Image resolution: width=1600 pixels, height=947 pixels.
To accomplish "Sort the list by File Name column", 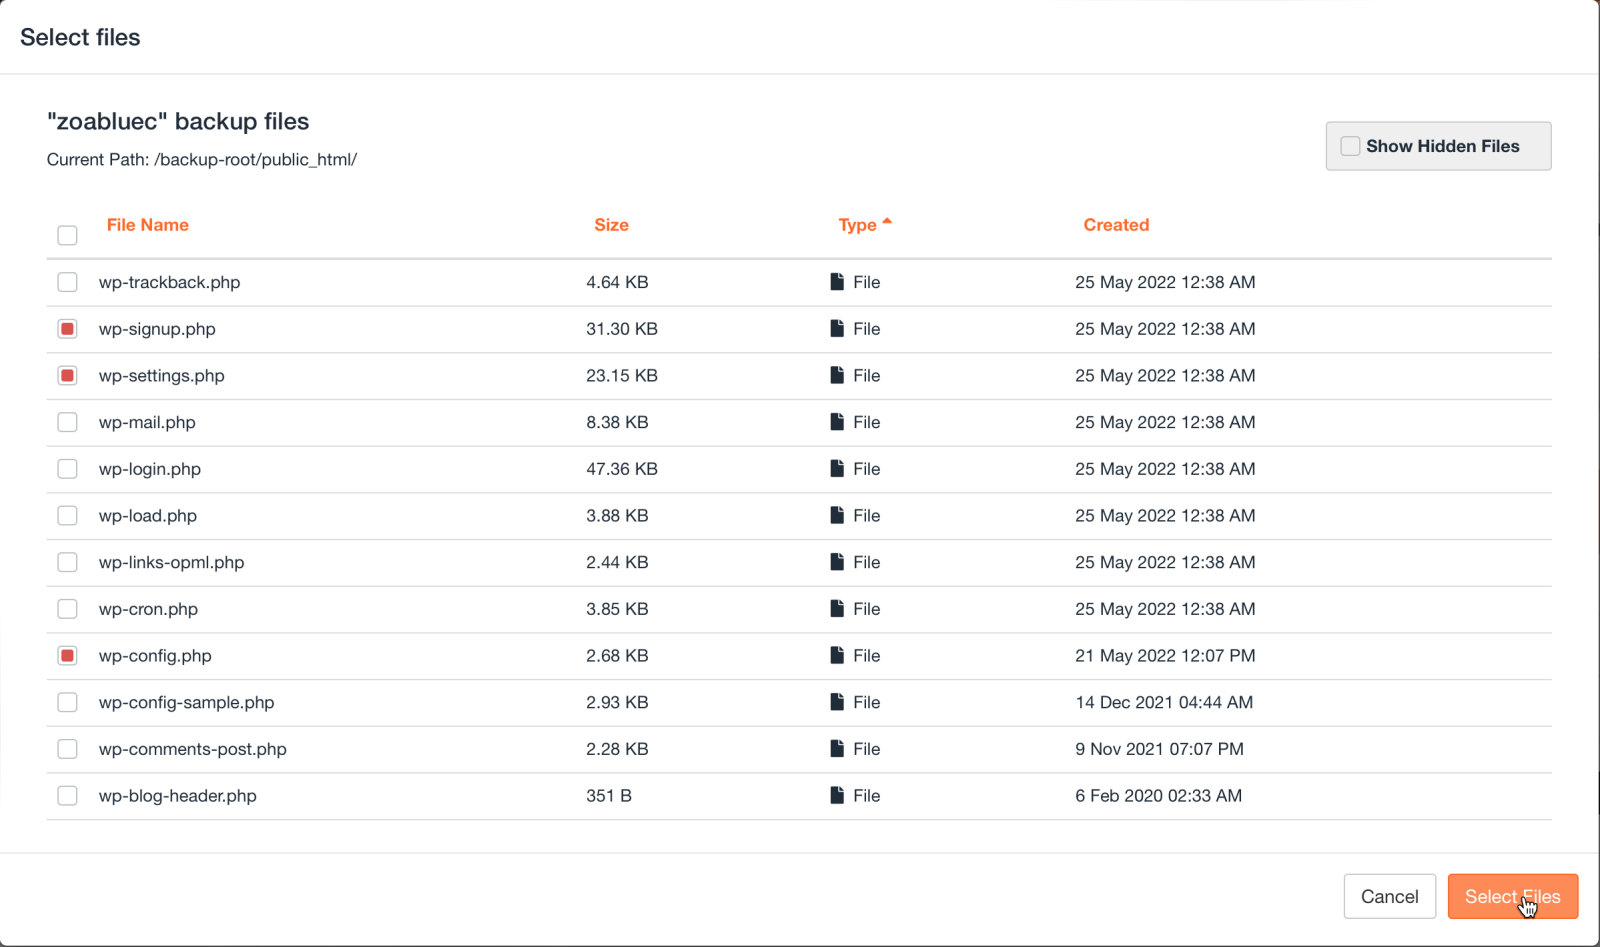I will pos(147,225).
